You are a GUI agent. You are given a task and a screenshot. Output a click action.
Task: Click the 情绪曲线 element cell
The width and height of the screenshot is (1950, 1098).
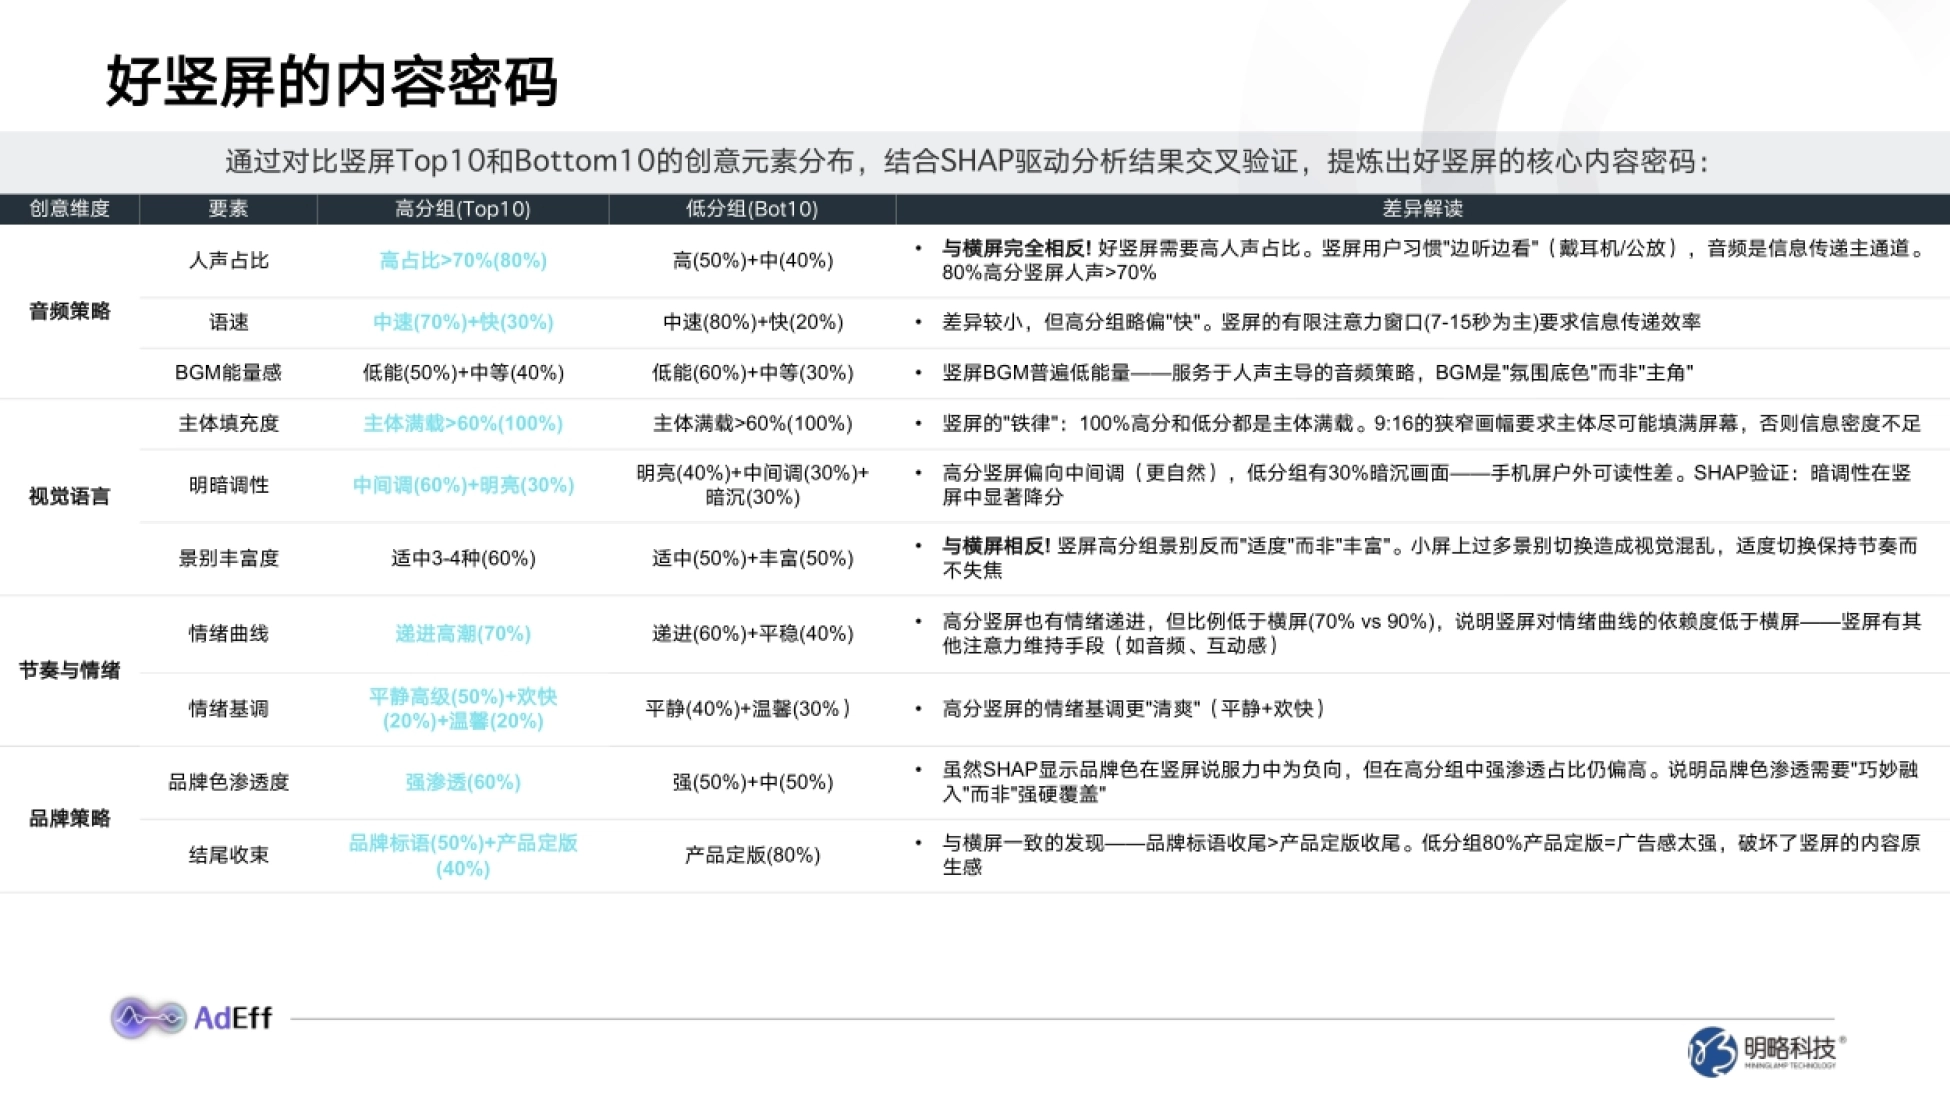(x=228, y=633)
